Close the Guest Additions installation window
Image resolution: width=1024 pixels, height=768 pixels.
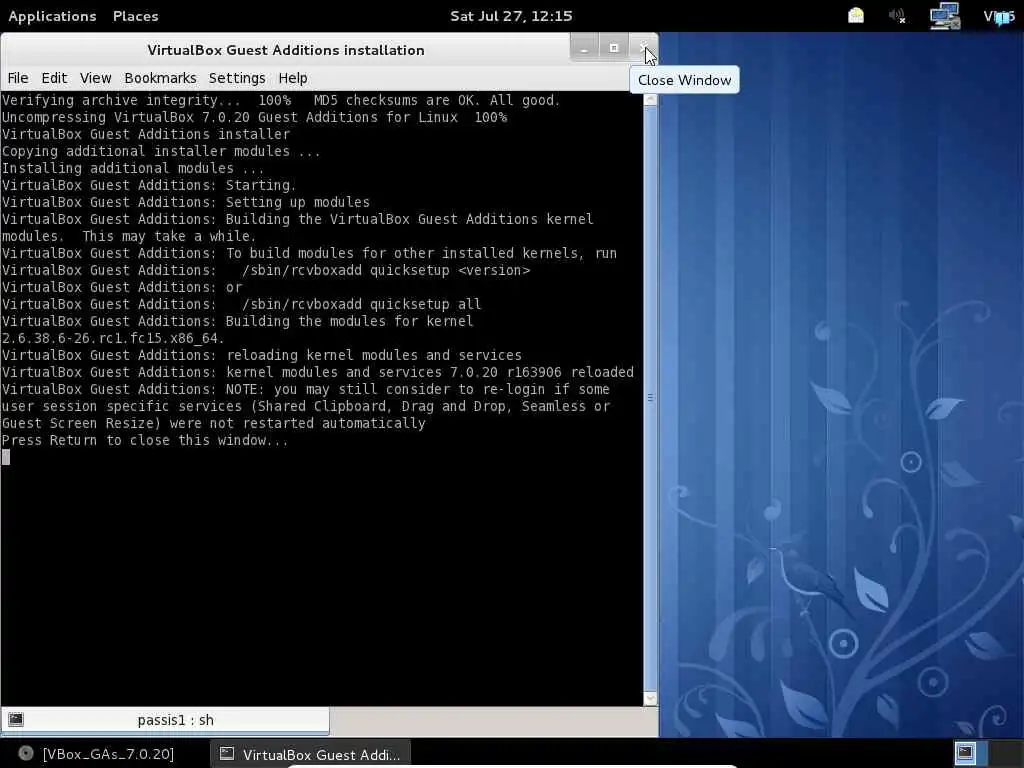coord(643,48)
